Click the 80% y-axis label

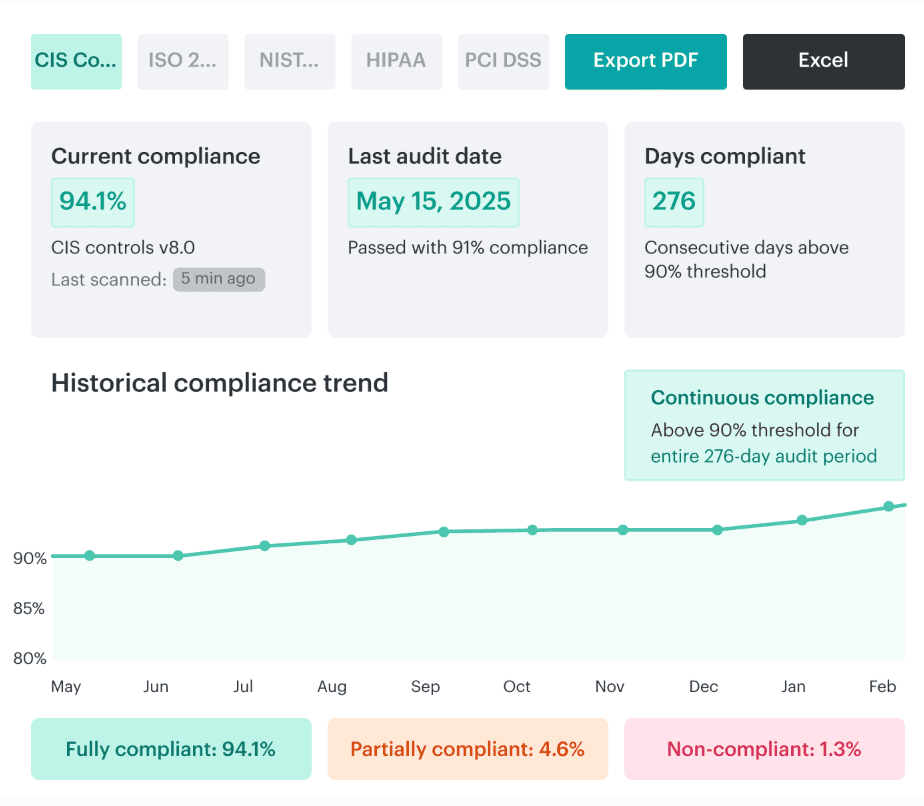coord(29,658)
